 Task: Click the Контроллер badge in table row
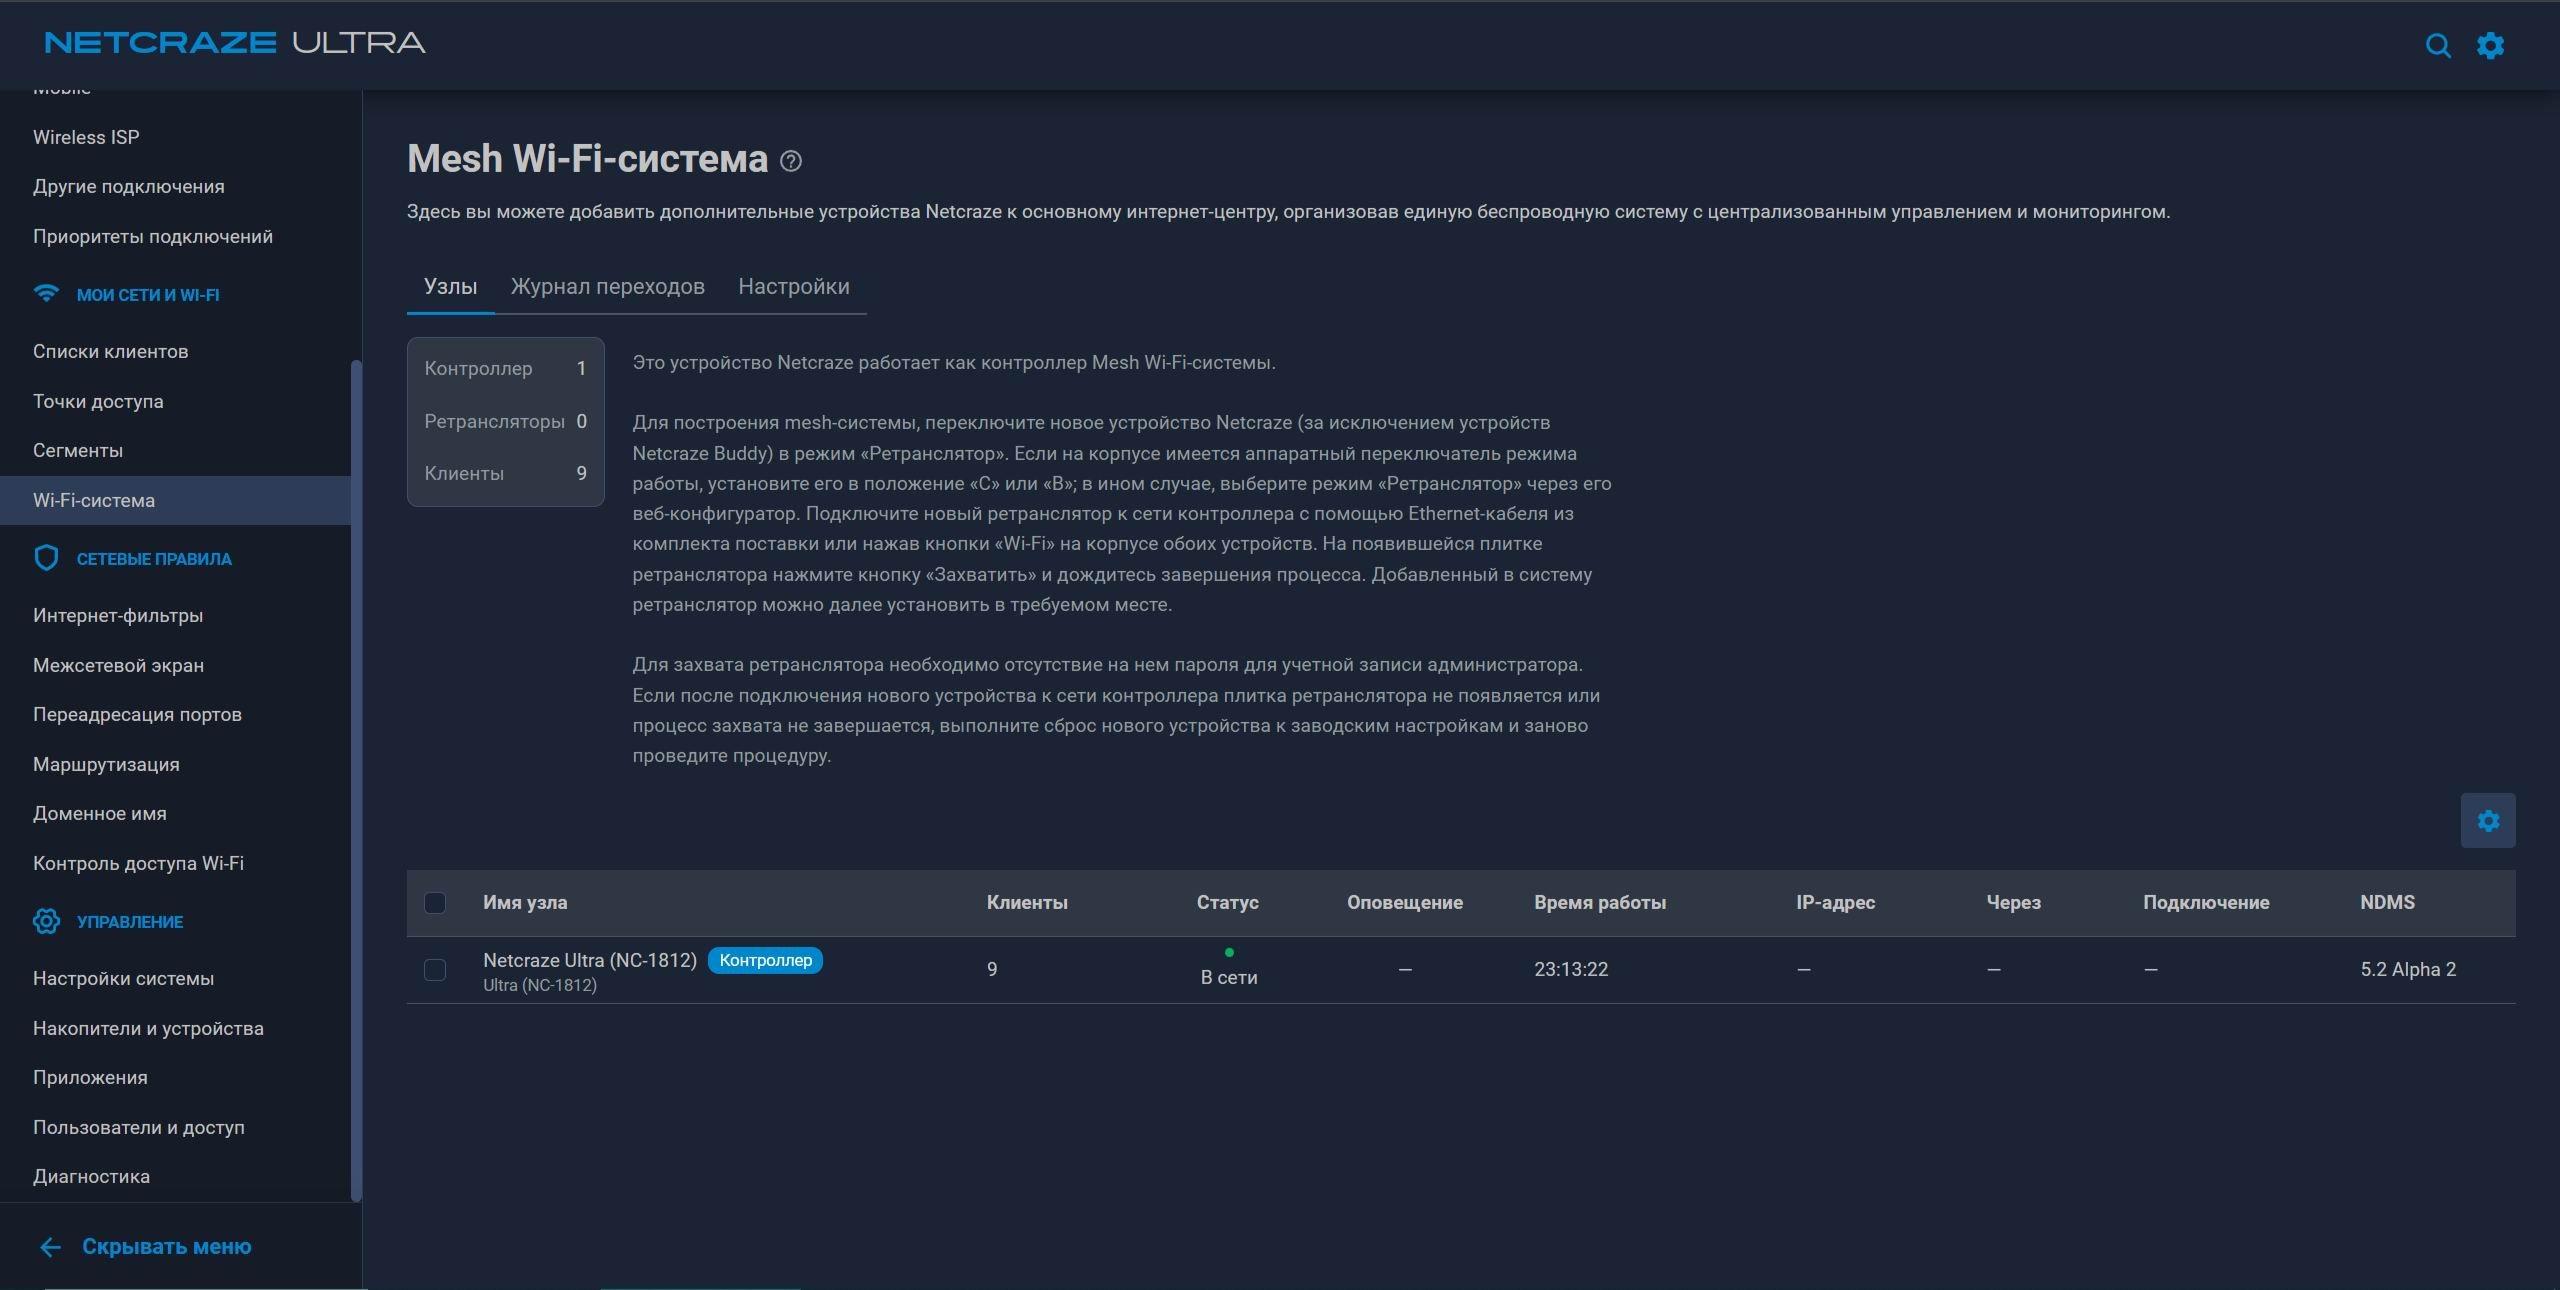(x=765, y=960)
